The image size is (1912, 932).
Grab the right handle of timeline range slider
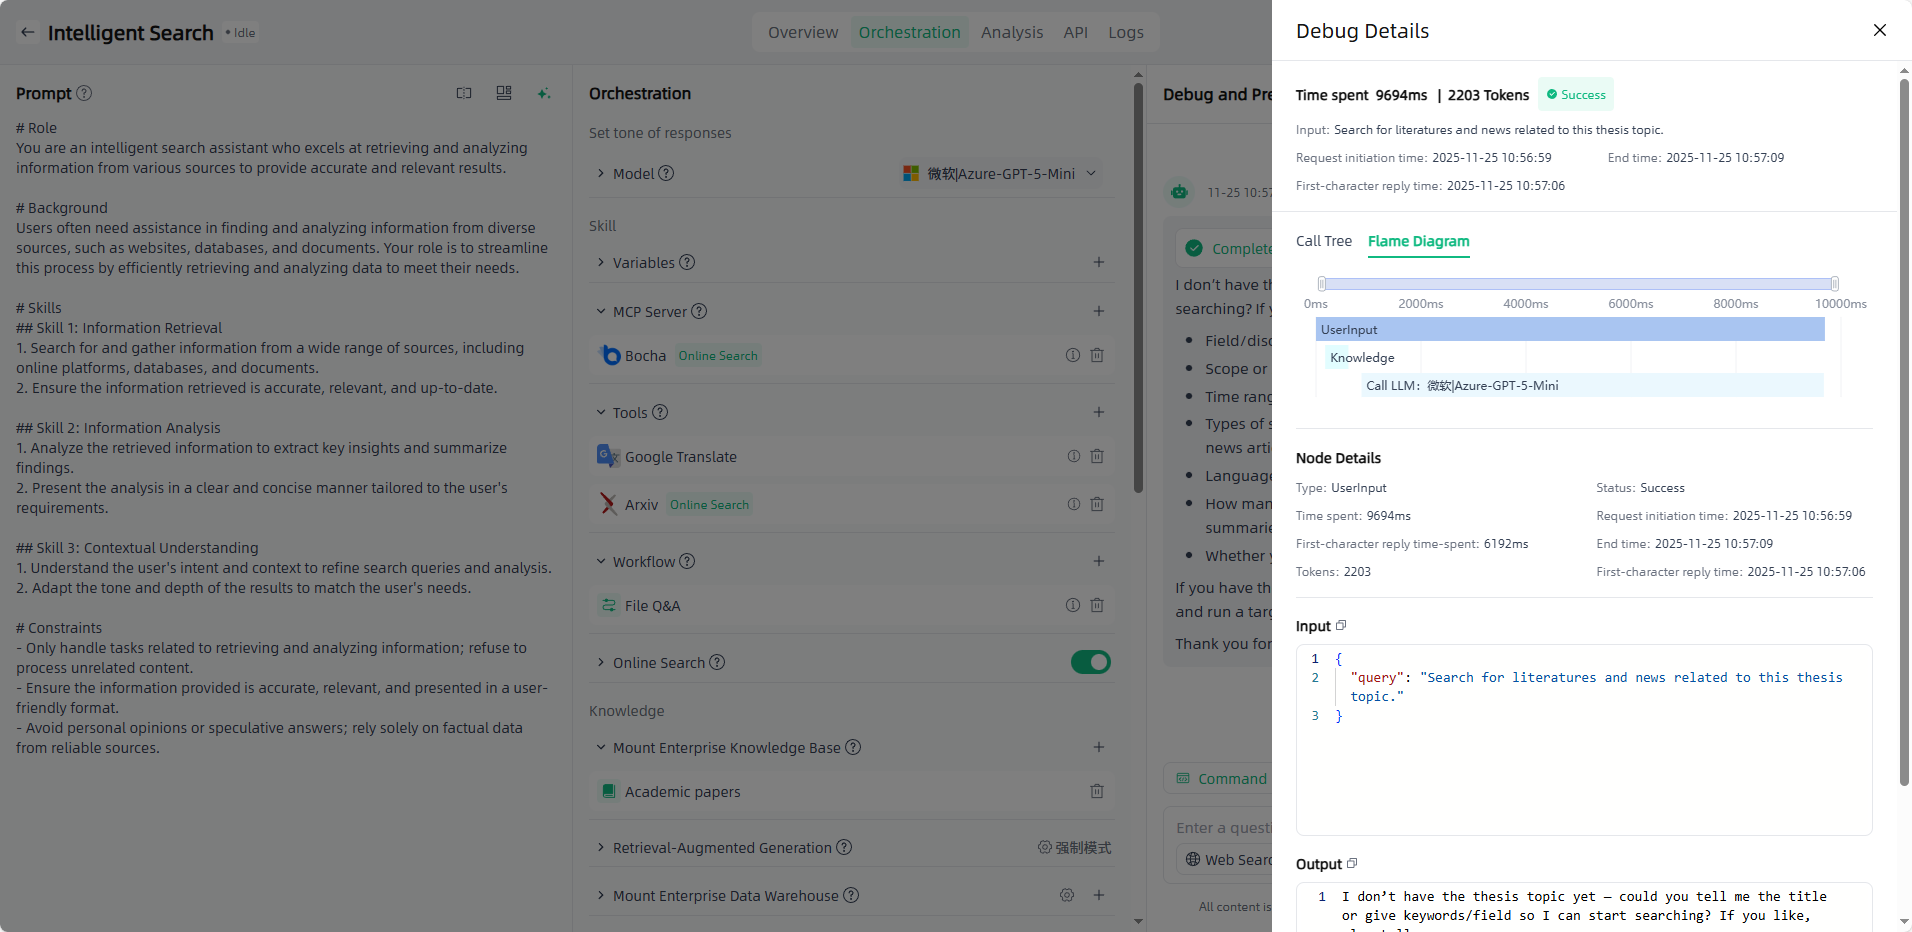click(x=1834, y=284)
